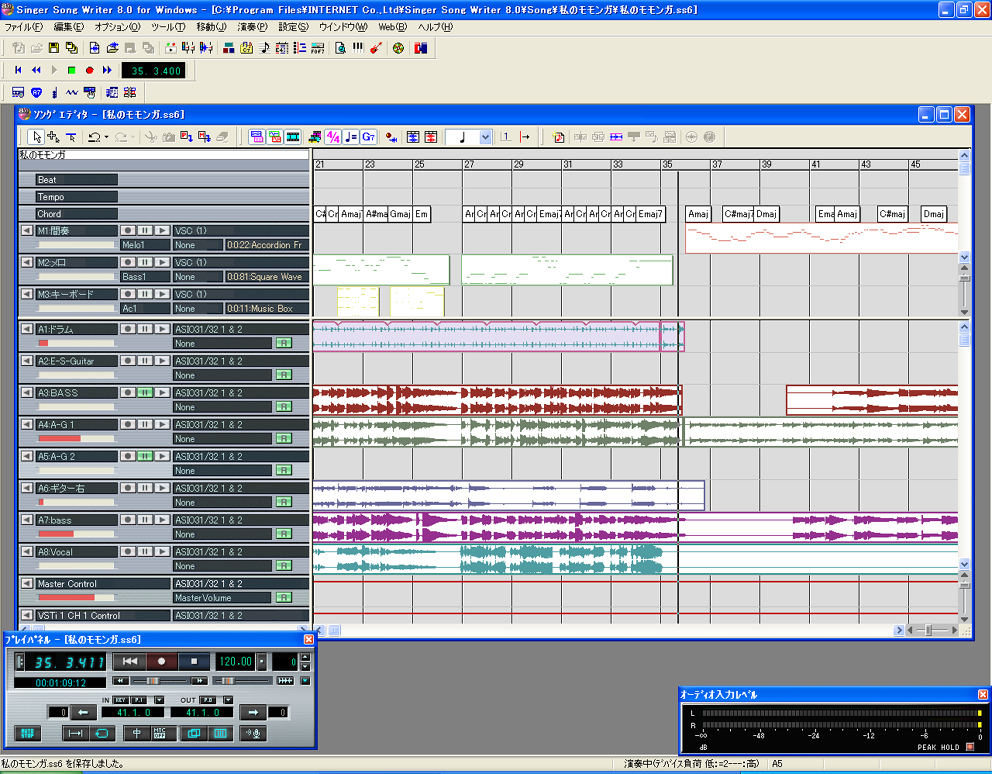
Task: Click the time signature 4/4 icon
Action: (333, 137)
